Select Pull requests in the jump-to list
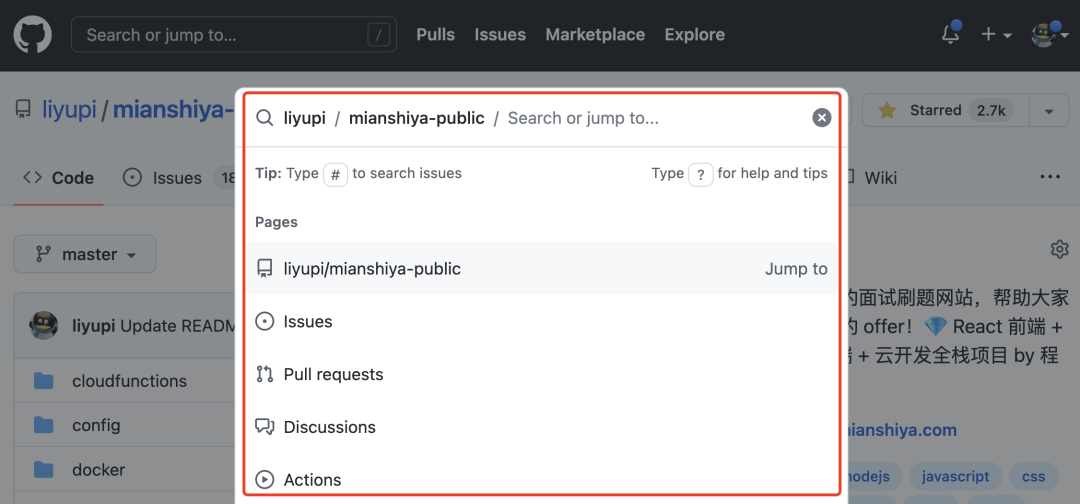 (x=333, y=374)
